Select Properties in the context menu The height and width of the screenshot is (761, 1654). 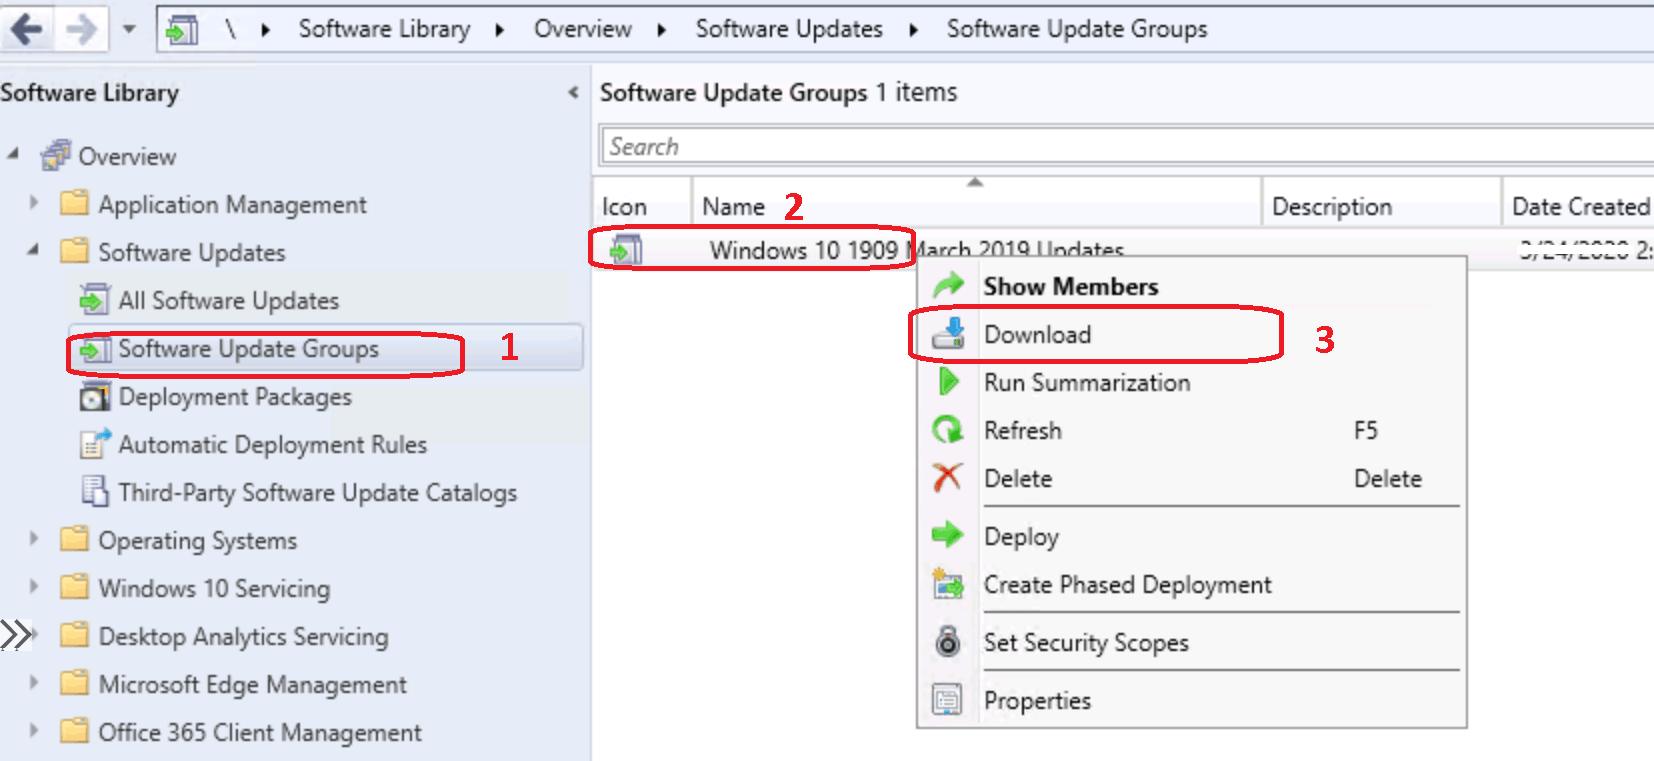pyautogui.click(x=1037, y=701)
